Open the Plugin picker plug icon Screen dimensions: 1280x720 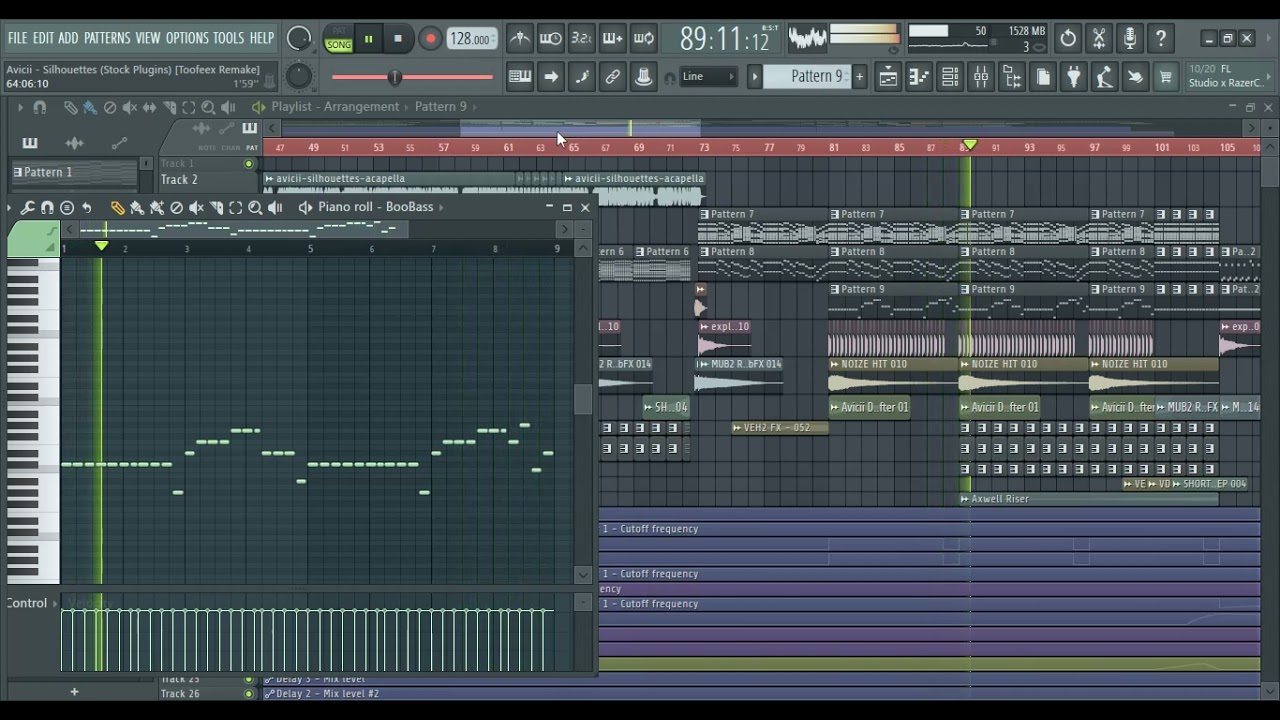(1073, 76)
